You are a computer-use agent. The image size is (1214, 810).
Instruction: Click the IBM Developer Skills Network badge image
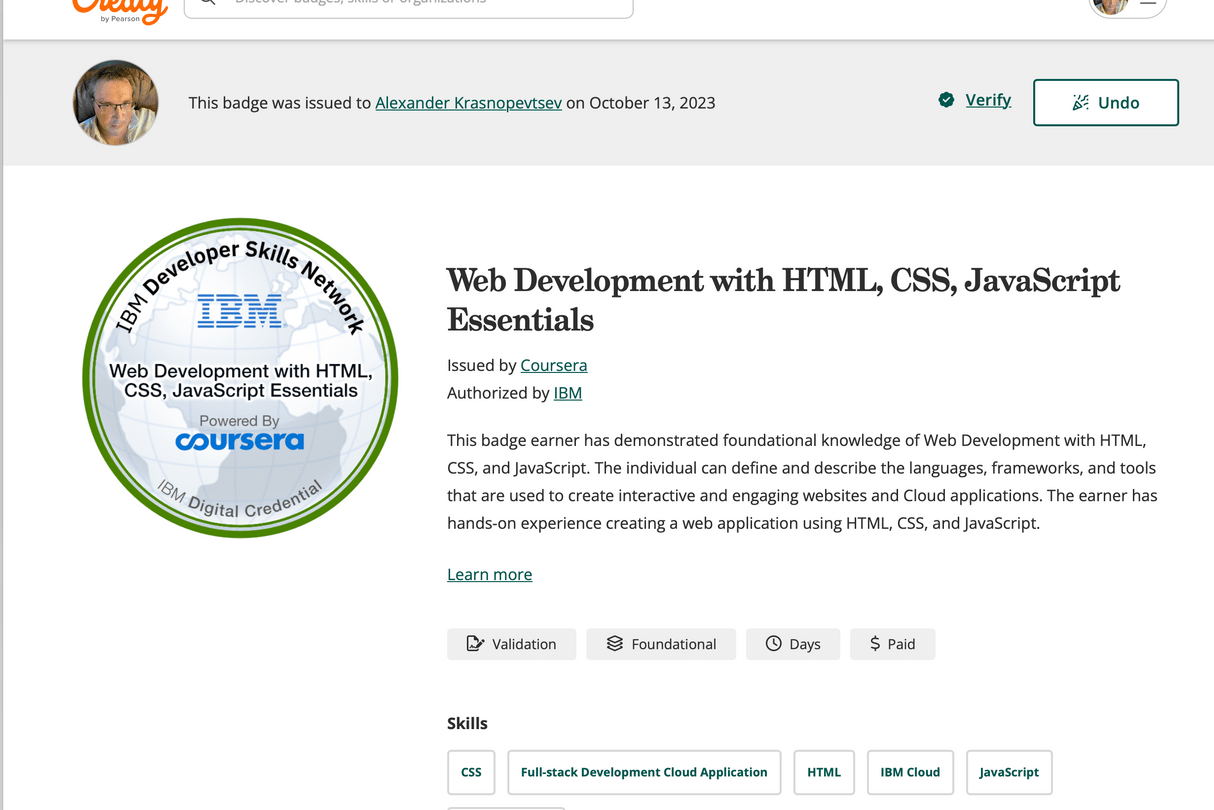(x=240, y=378)
